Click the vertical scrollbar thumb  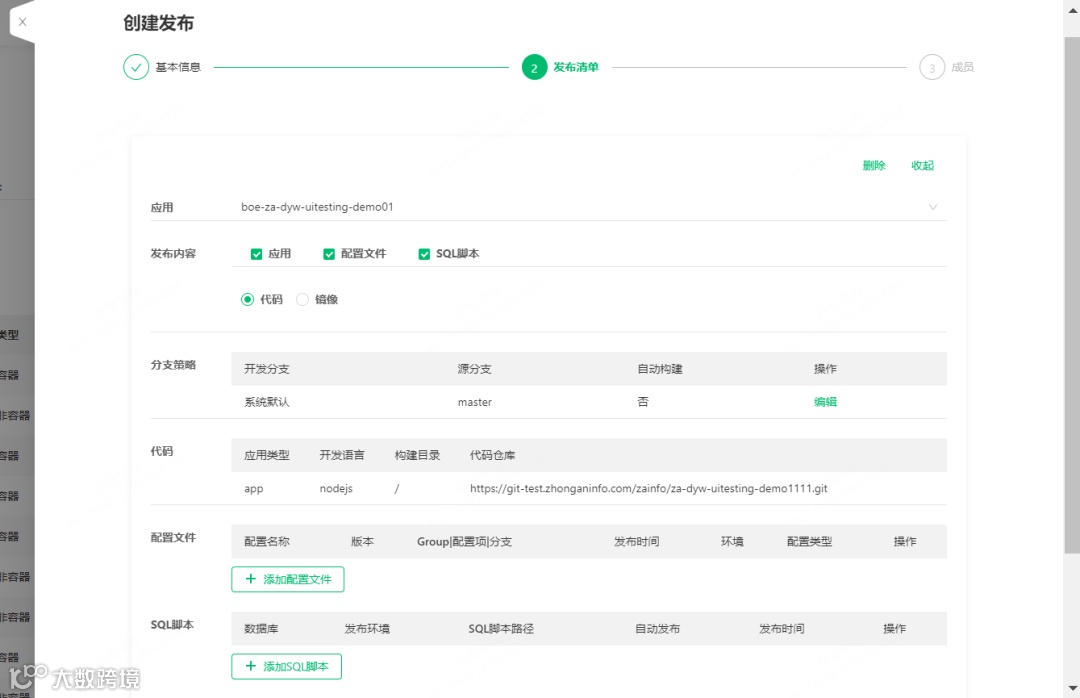1072,295
